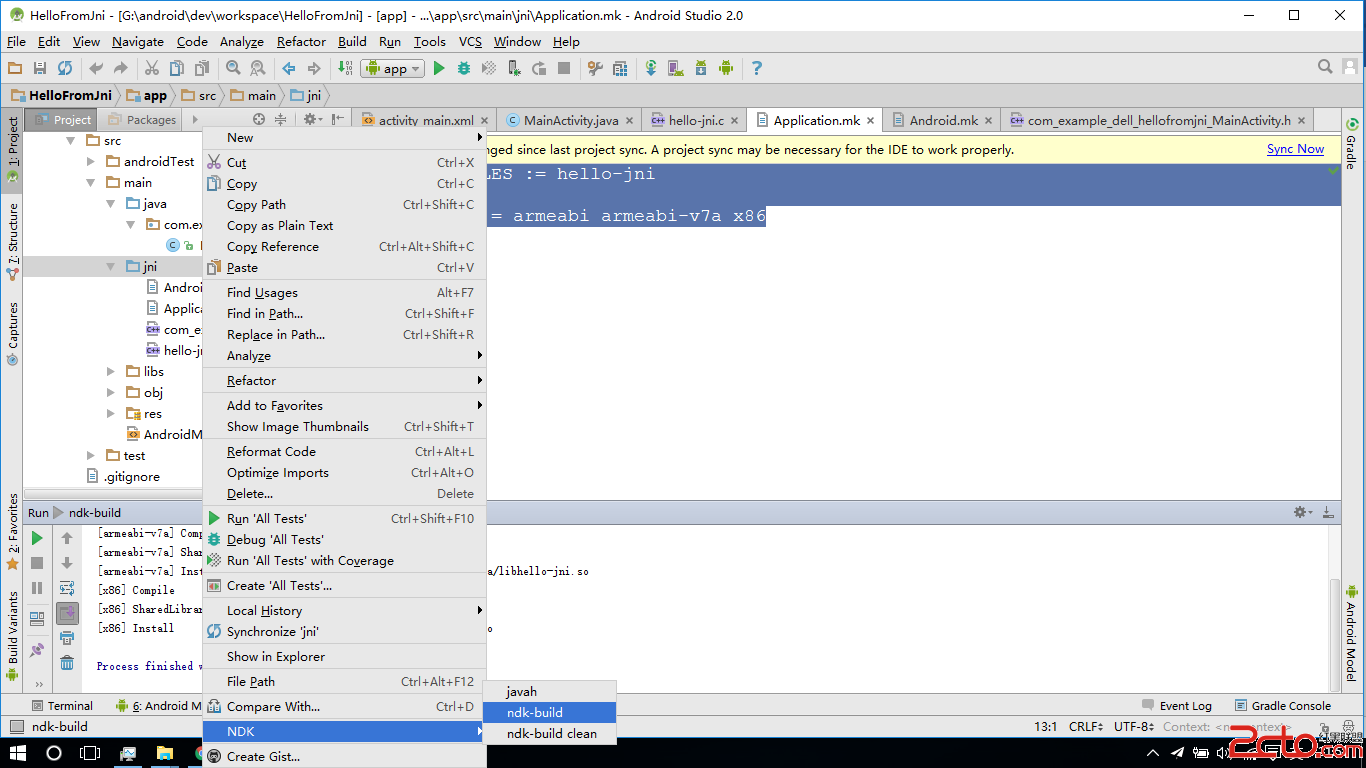Viewport: 1366px width, 768px height.
Task: Open the Gradle Console button
Action: pos(1282,705)
